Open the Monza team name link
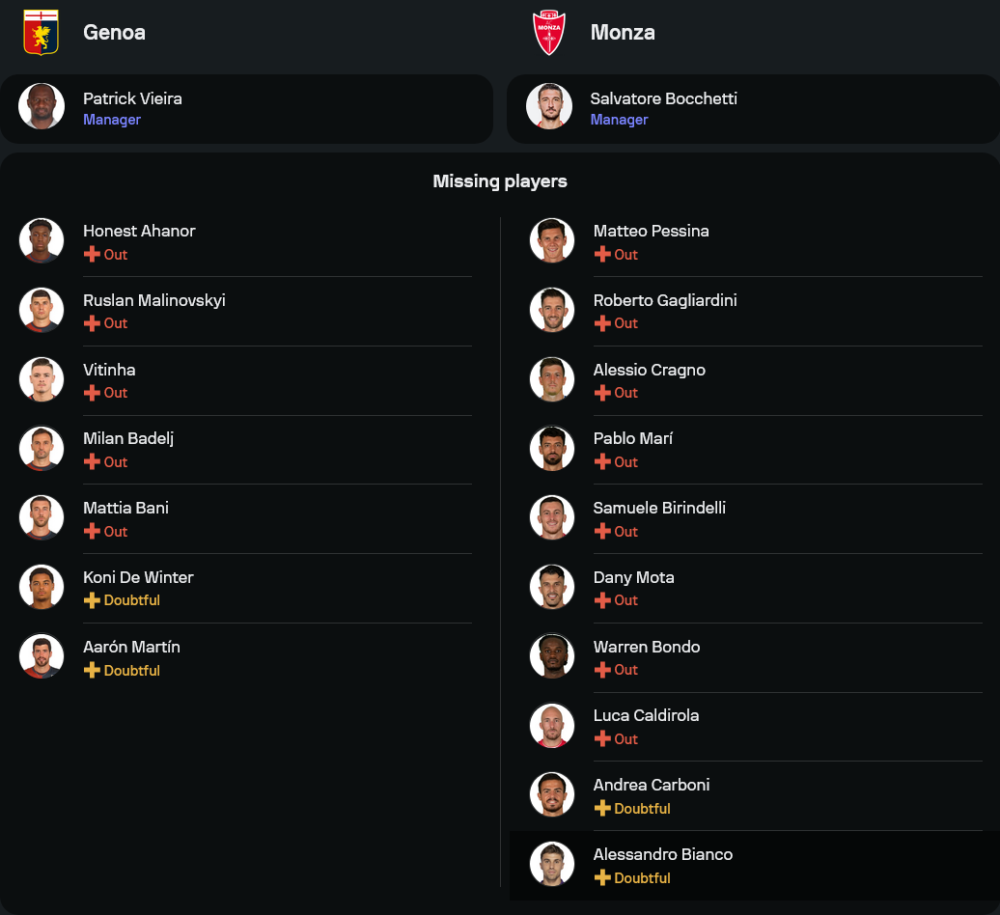This screenshot has width=1000, height=915. click(622, 32)
